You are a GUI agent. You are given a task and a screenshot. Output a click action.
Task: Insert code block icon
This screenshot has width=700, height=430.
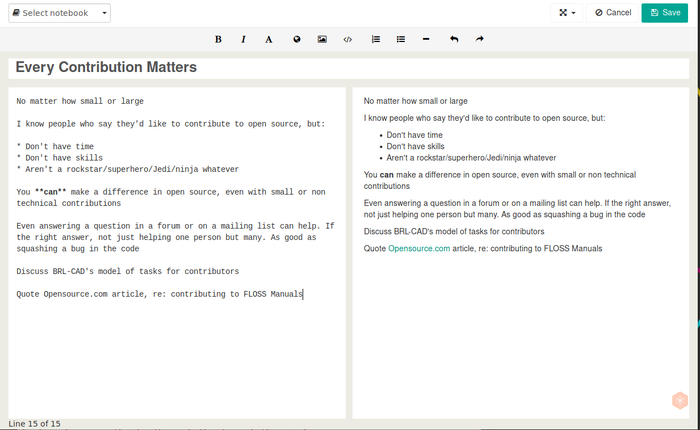coord(347,39)
